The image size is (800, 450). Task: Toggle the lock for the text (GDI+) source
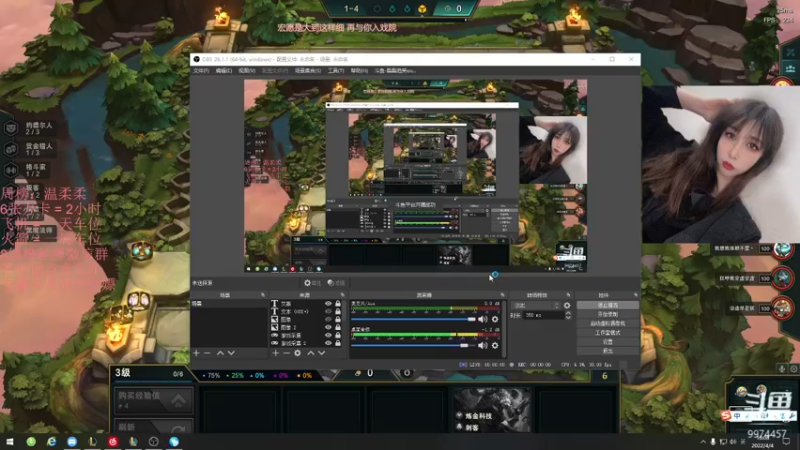[338, 311]
